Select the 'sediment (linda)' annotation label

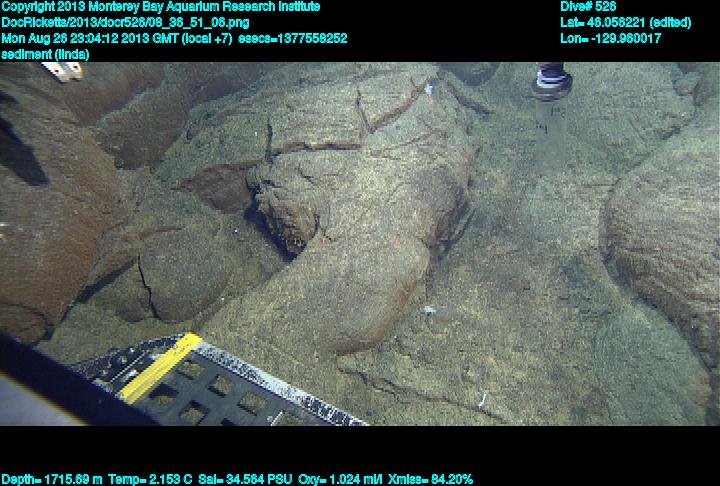(45, 54)
